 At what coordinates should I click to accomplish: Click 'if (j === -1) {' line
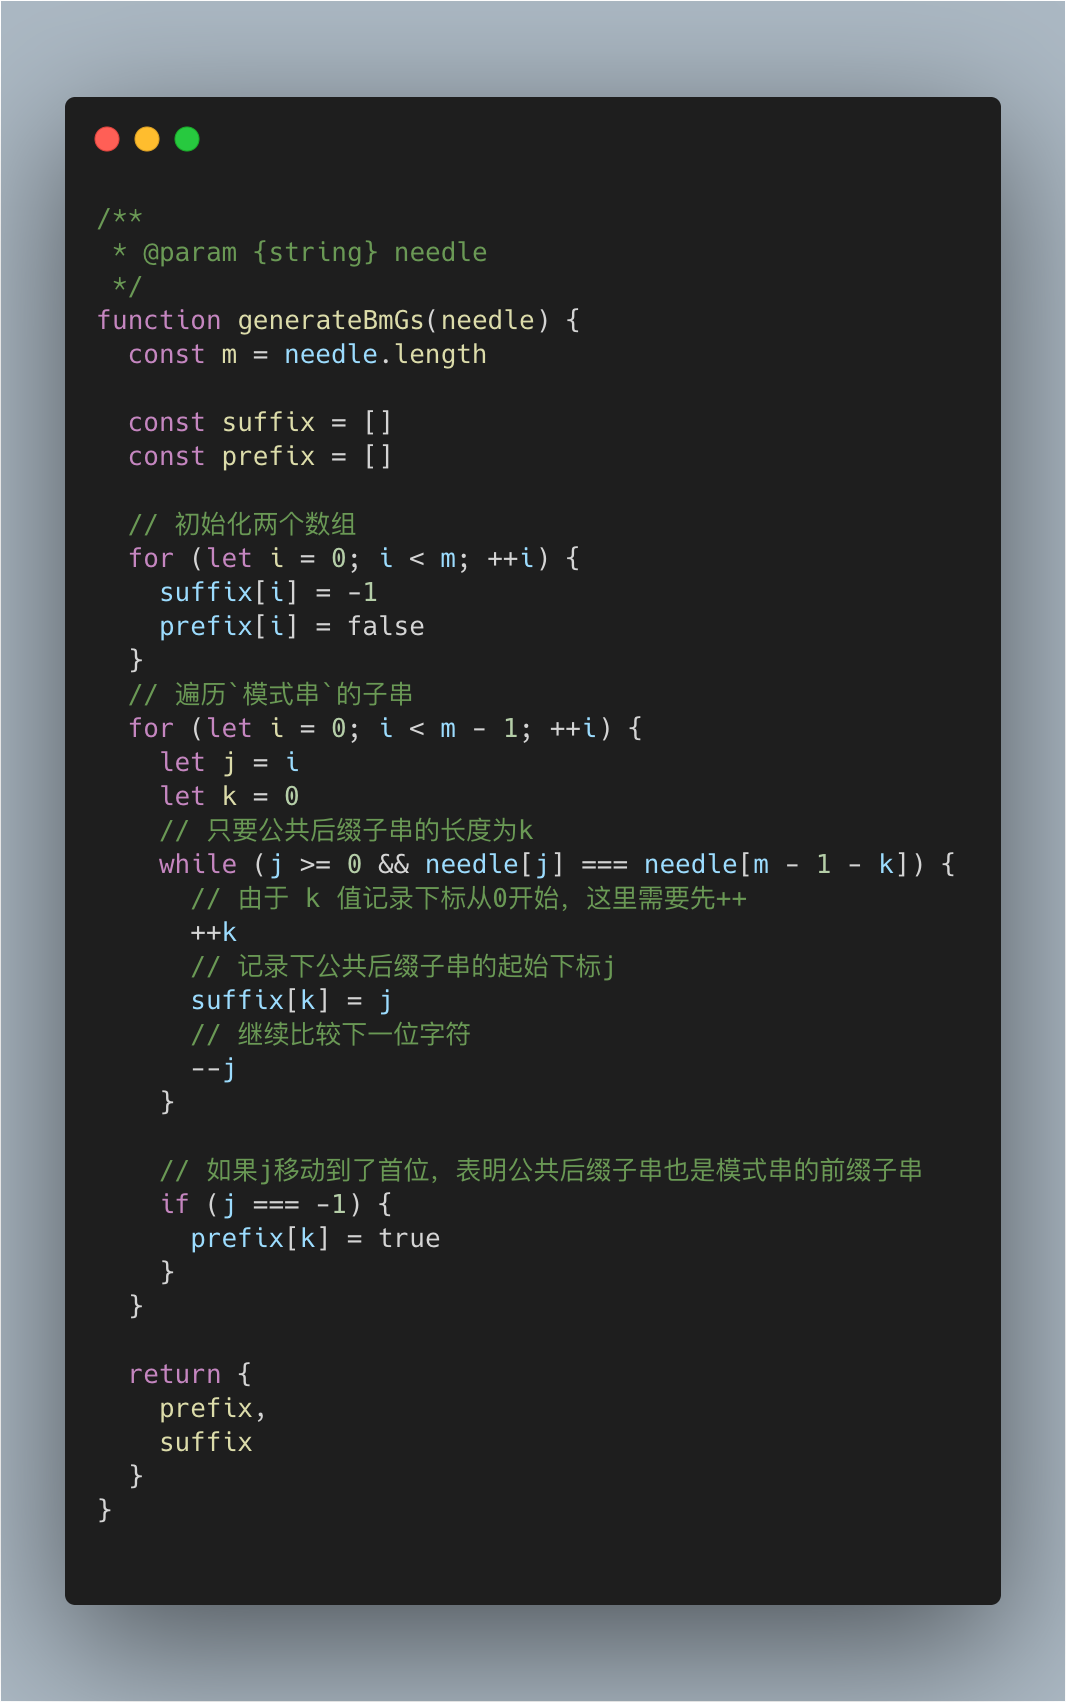pyautogui.click(x=276, y=1204)
